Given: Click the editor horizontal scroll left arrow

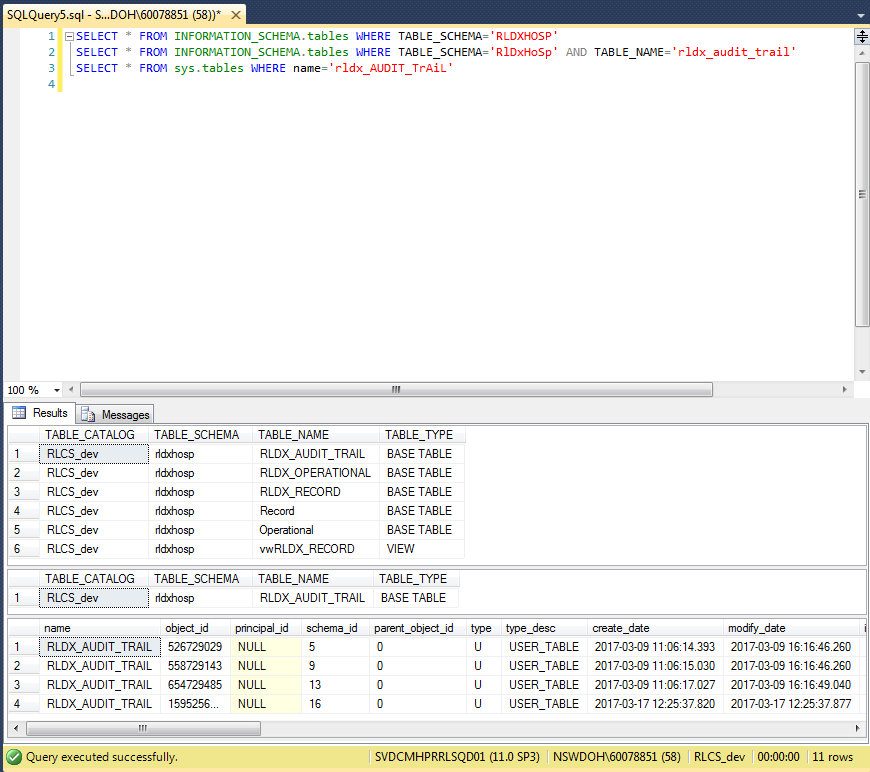Looking at the screenshot, I should [x=73, y=390].
